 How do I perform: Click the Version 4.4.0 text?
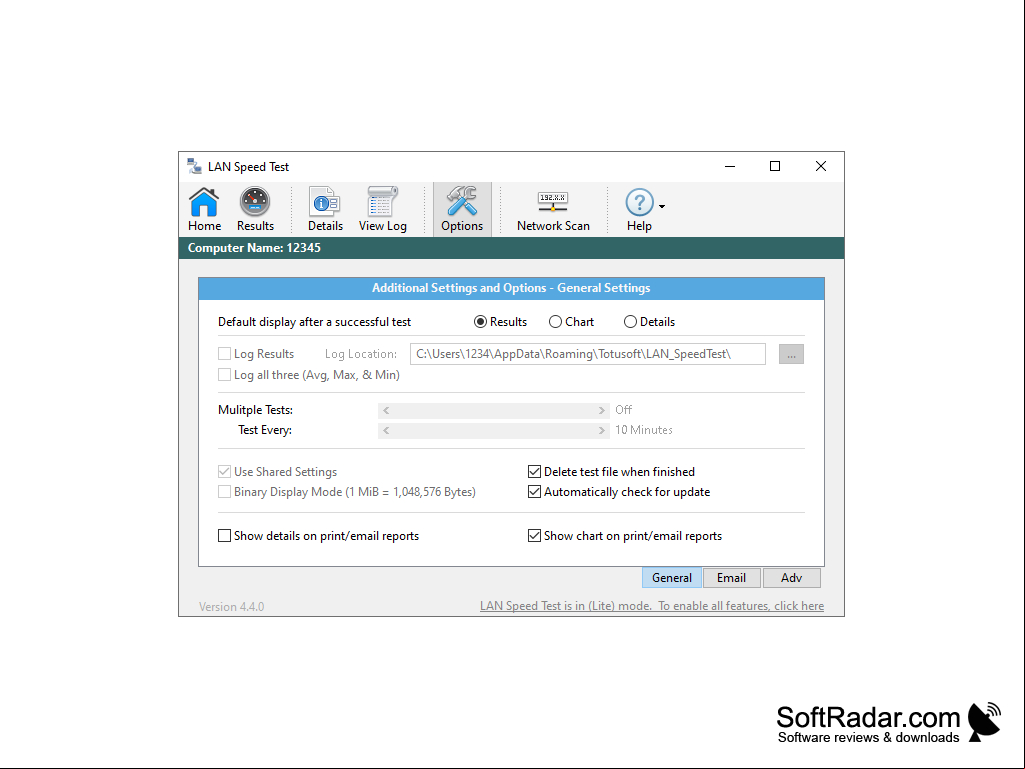tap(231, 607)
